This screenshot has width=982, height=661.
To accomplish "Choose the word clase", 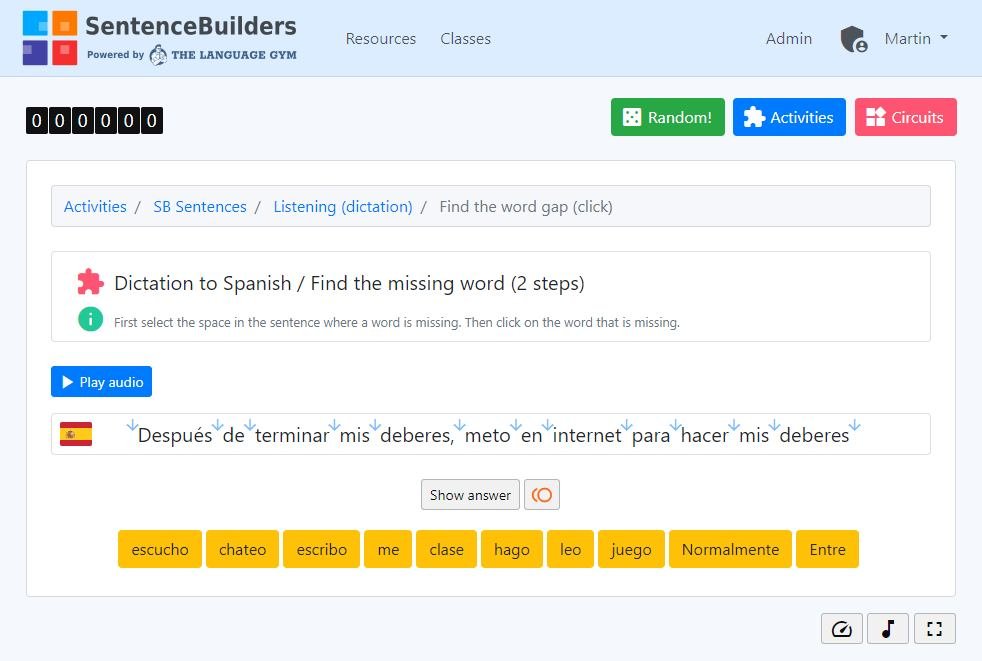I will click(x=447, y=549).
